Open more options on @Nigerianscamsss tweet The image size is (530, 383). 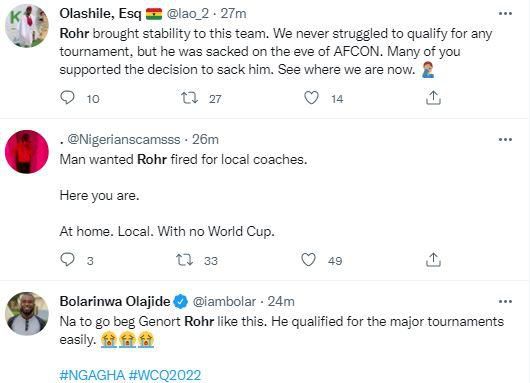pos(505,139)
